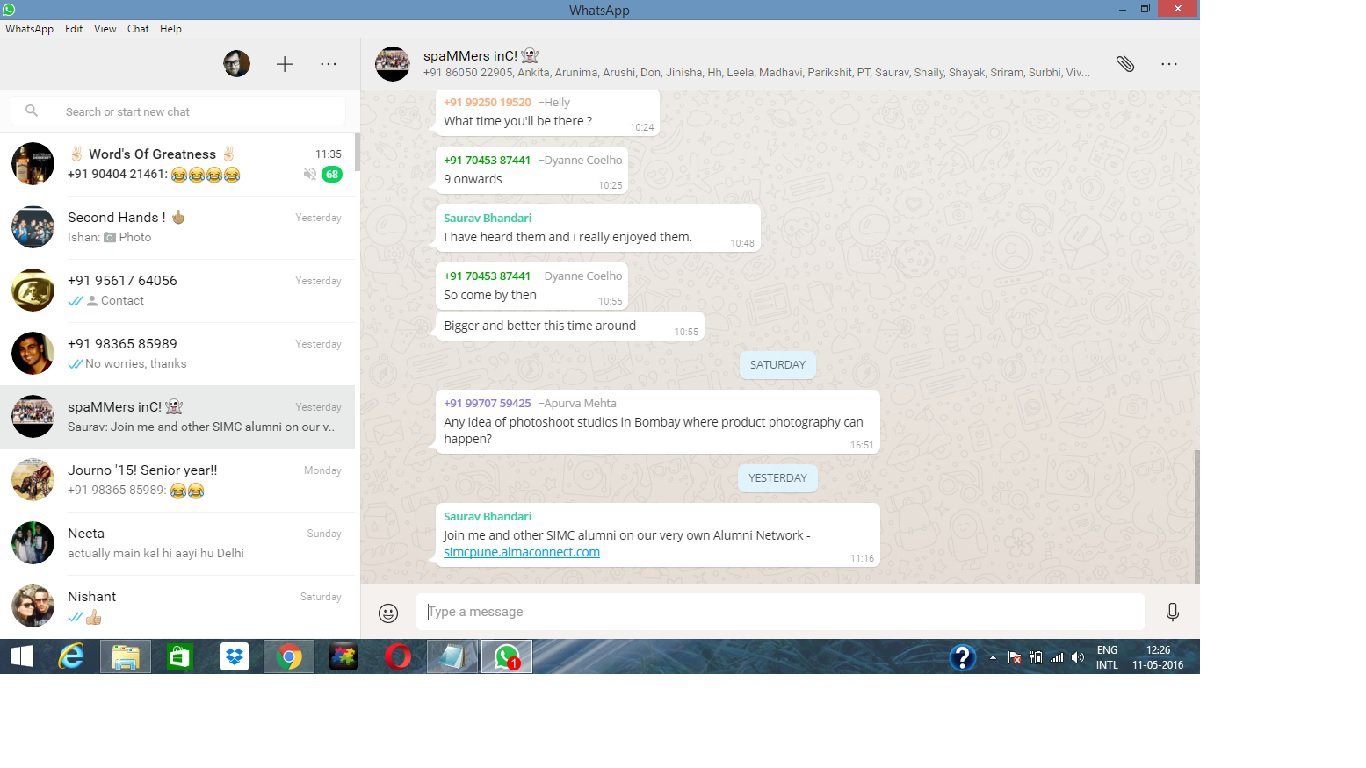Click conversation pane scrollbar
Image resolution: width=1366 pixels, height=768 pixels.
click(x=1197, y=516)
